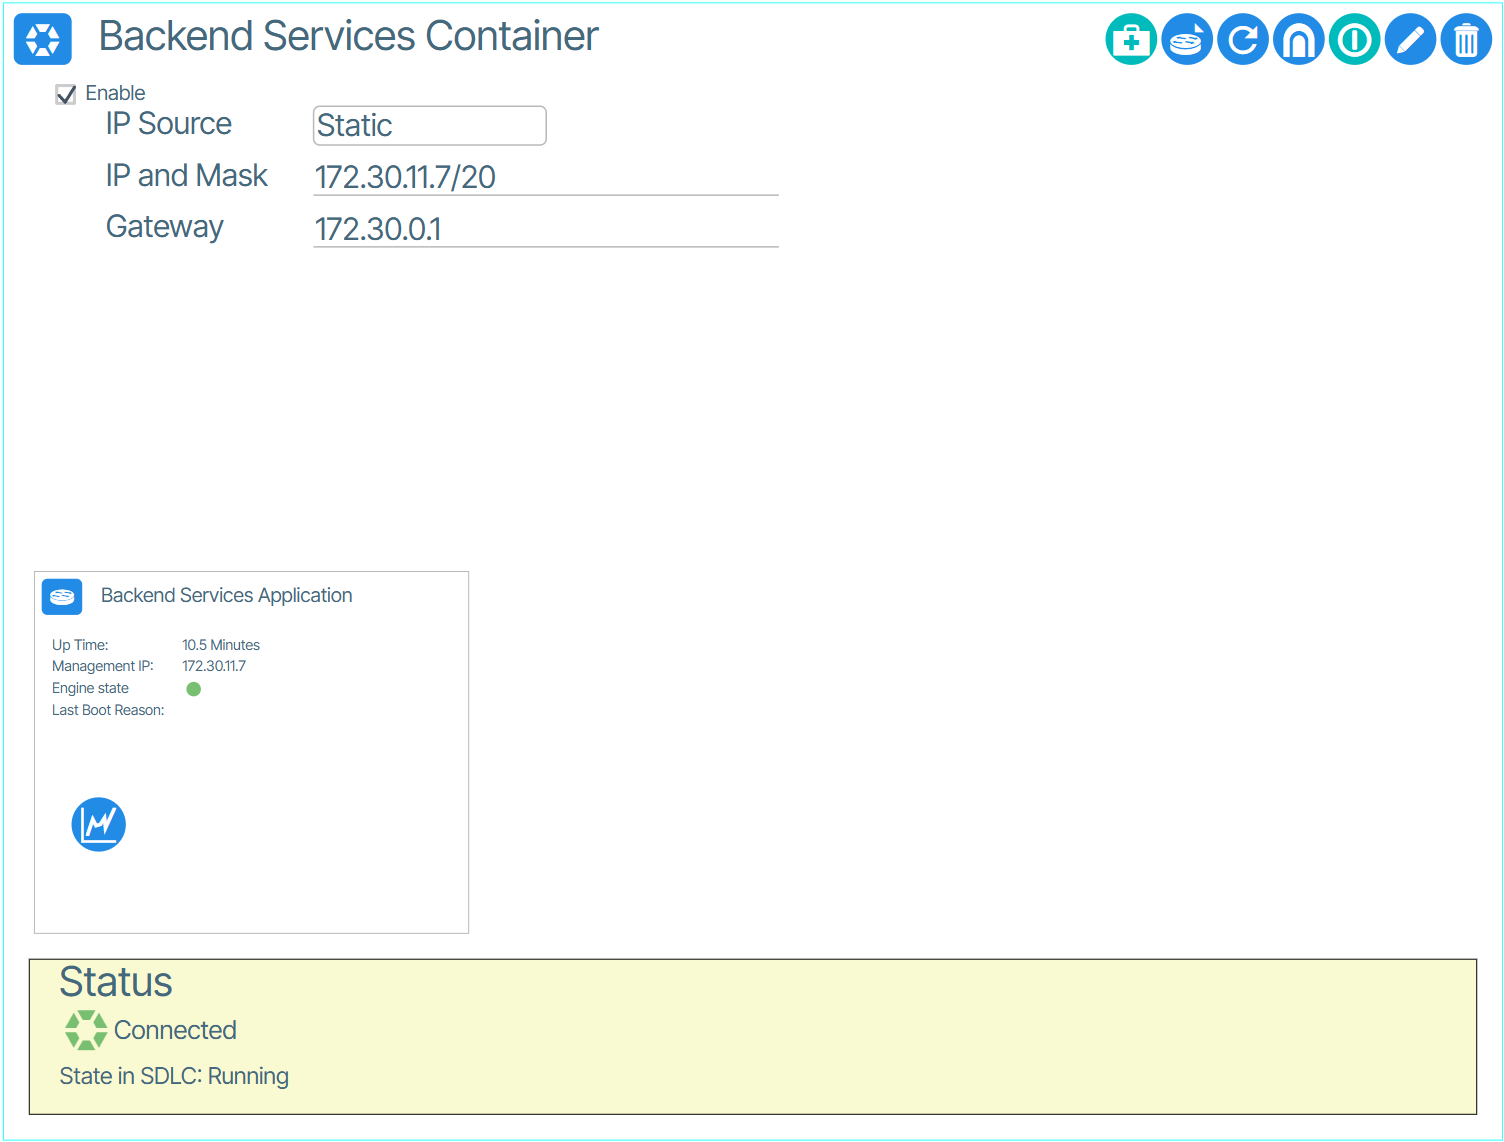The height and width of the screenshot is (1142, 1504).
Task: Click the State in SDLC: Running text
Action: pyautogui.click(x=174, y=1077)
